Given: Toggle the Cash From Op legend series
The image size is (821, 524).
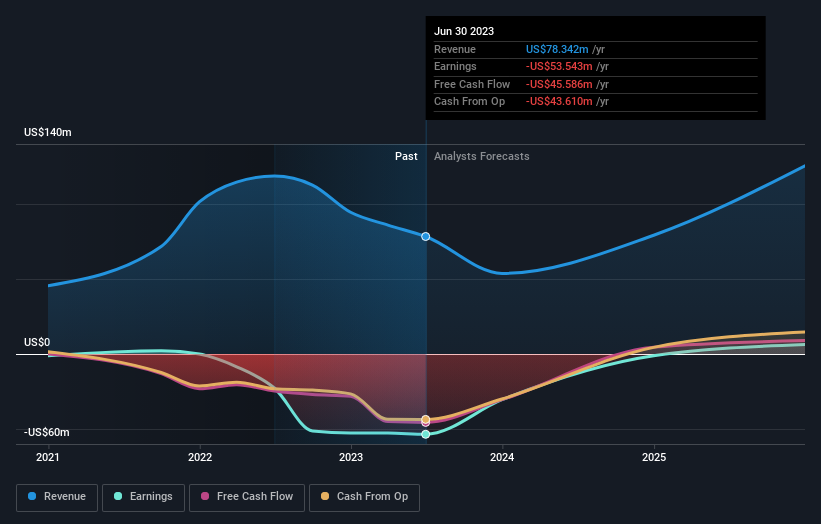Looking at the screenshot, I should [364, 497].
